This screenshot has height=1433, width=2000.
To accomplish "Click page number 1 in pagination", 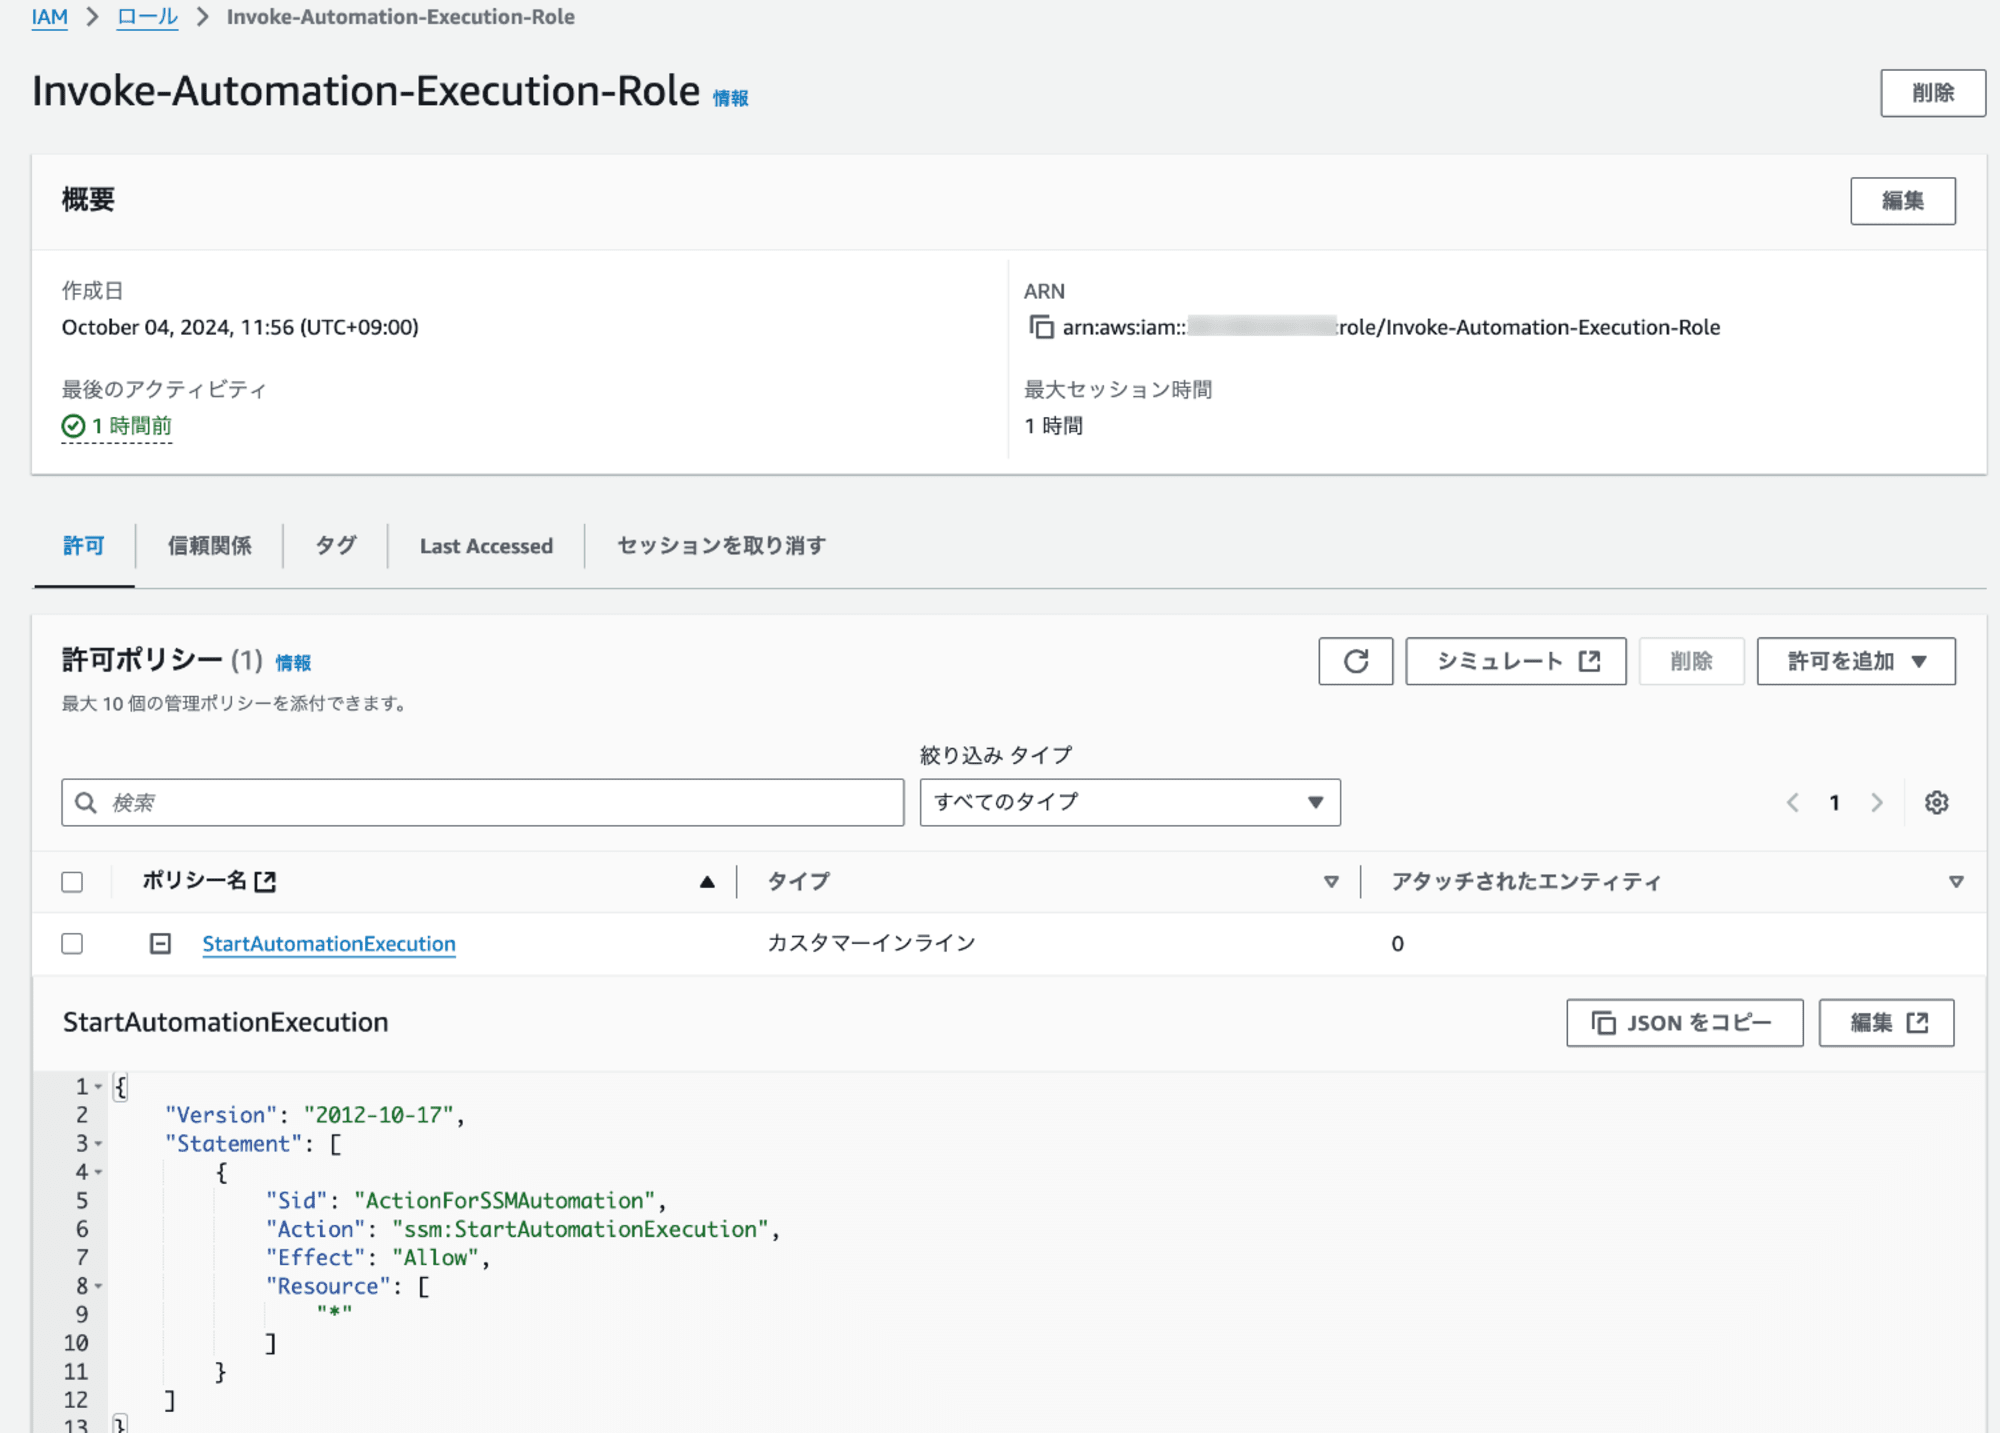I will click(1835, 802).
